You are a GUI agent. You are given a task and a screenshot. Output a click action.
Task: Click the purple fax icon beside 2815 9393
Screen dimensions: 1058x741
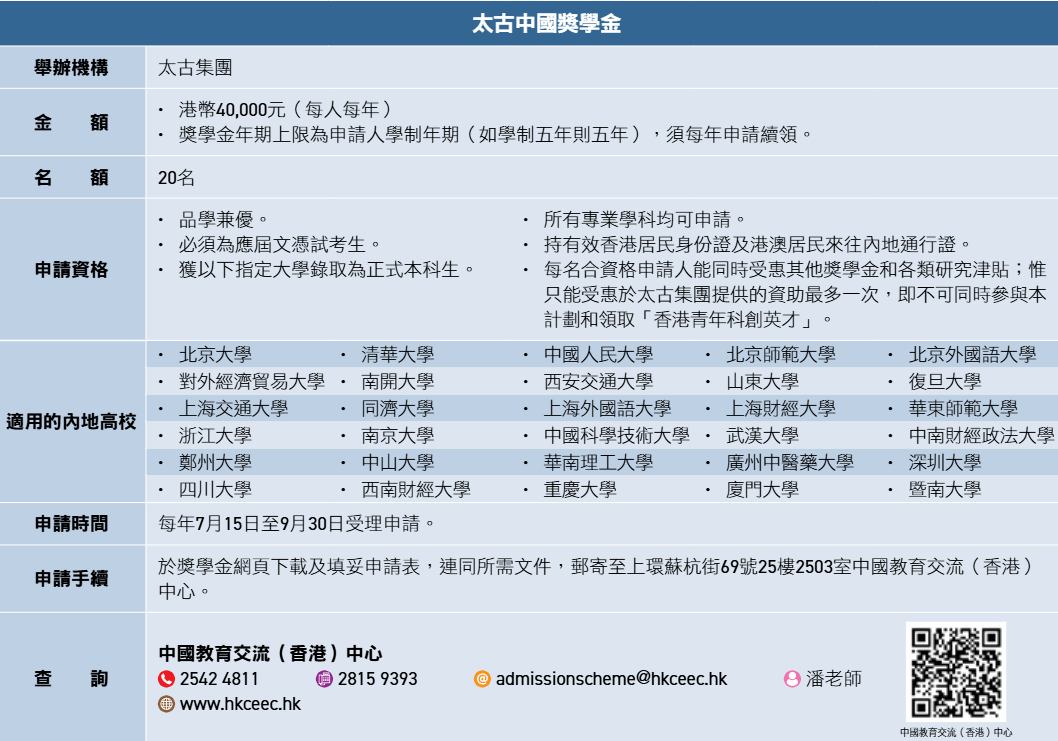pyautogui.click(x=325, y=679)
